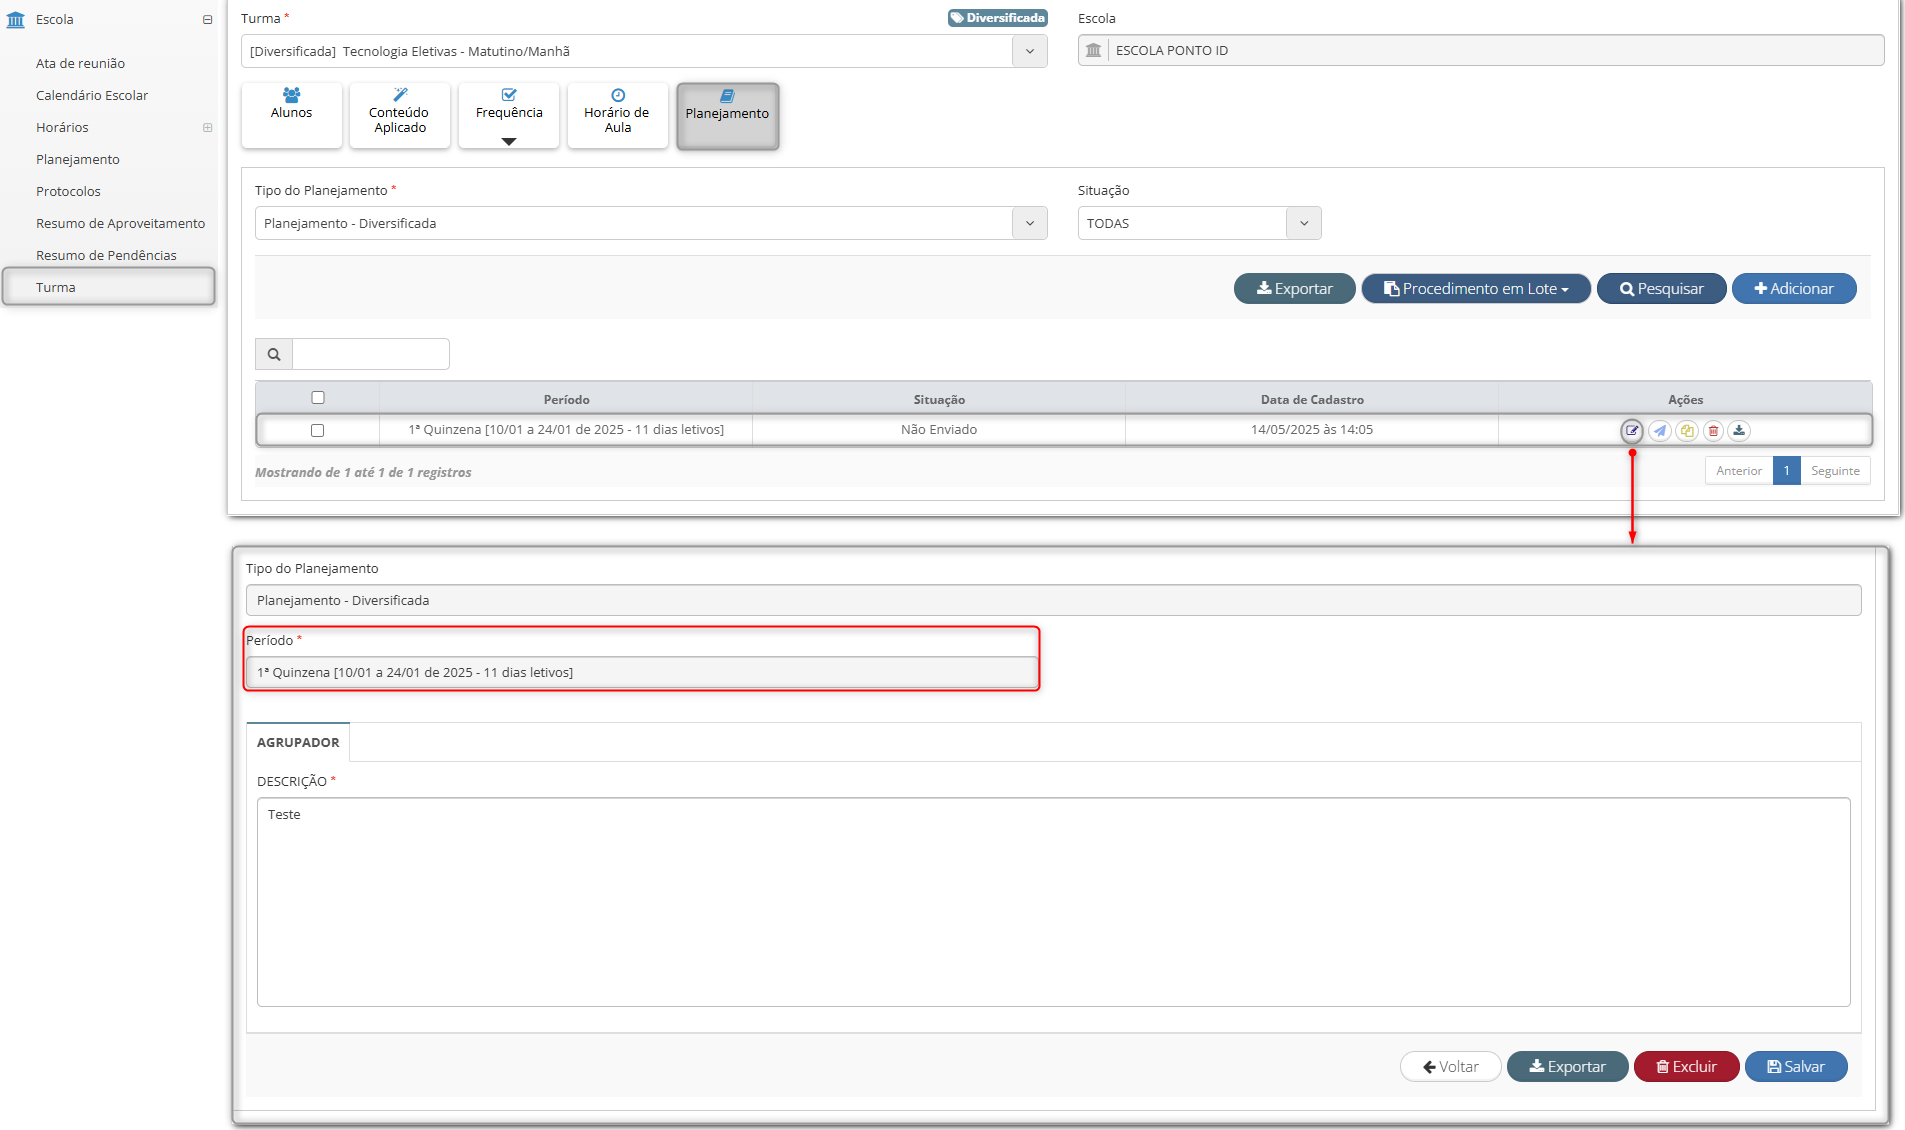Click the 'Não Enviado' status cell

tap(939, 430)
